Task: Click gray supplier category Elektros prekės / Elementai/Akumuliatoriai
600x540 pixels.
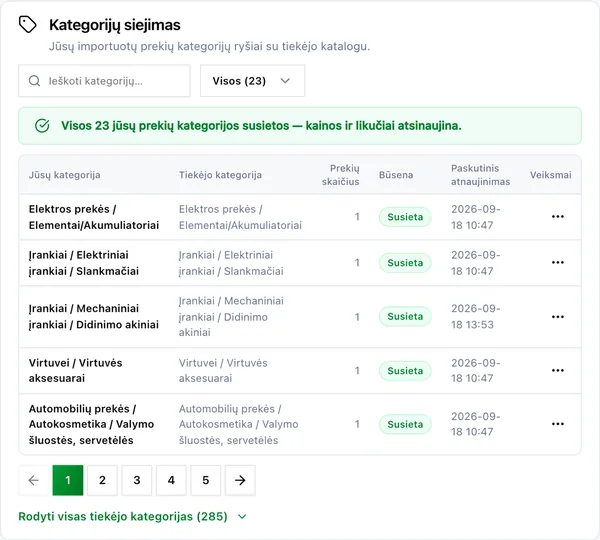Action: [x=240, y=217]
